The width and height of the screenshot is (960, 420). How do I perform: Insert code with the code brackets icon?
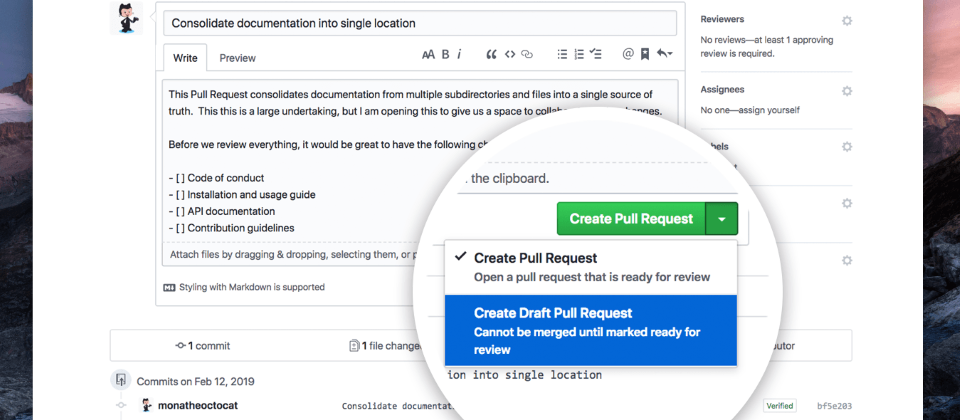tap(509, 54)
